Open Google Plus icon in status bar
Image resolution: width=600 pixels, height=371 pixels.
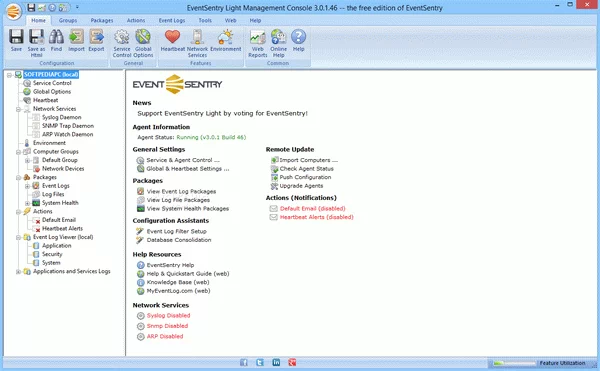click(292, 362)
